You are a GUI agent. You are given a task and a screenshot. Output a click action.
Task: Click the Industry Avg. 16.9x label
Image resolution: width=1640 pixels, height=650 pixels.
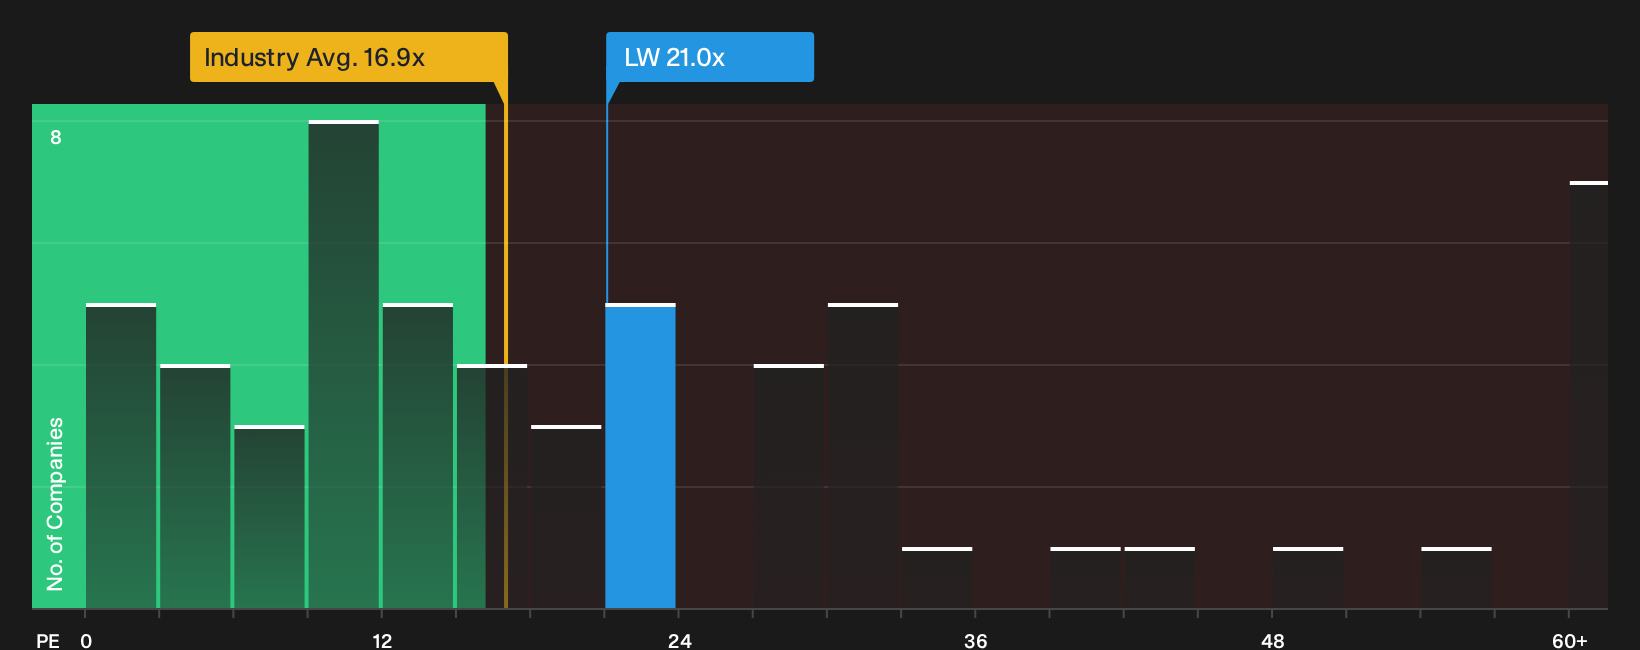(x=349, y=57)
